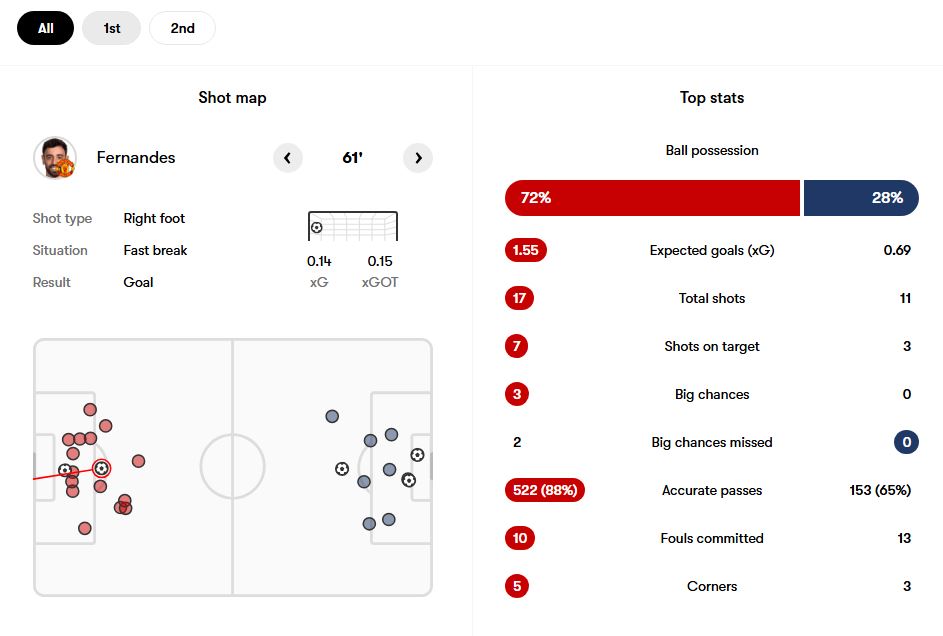Select the away goal ball icon near centre circle

pyautogui.click(x=342, y=468)
